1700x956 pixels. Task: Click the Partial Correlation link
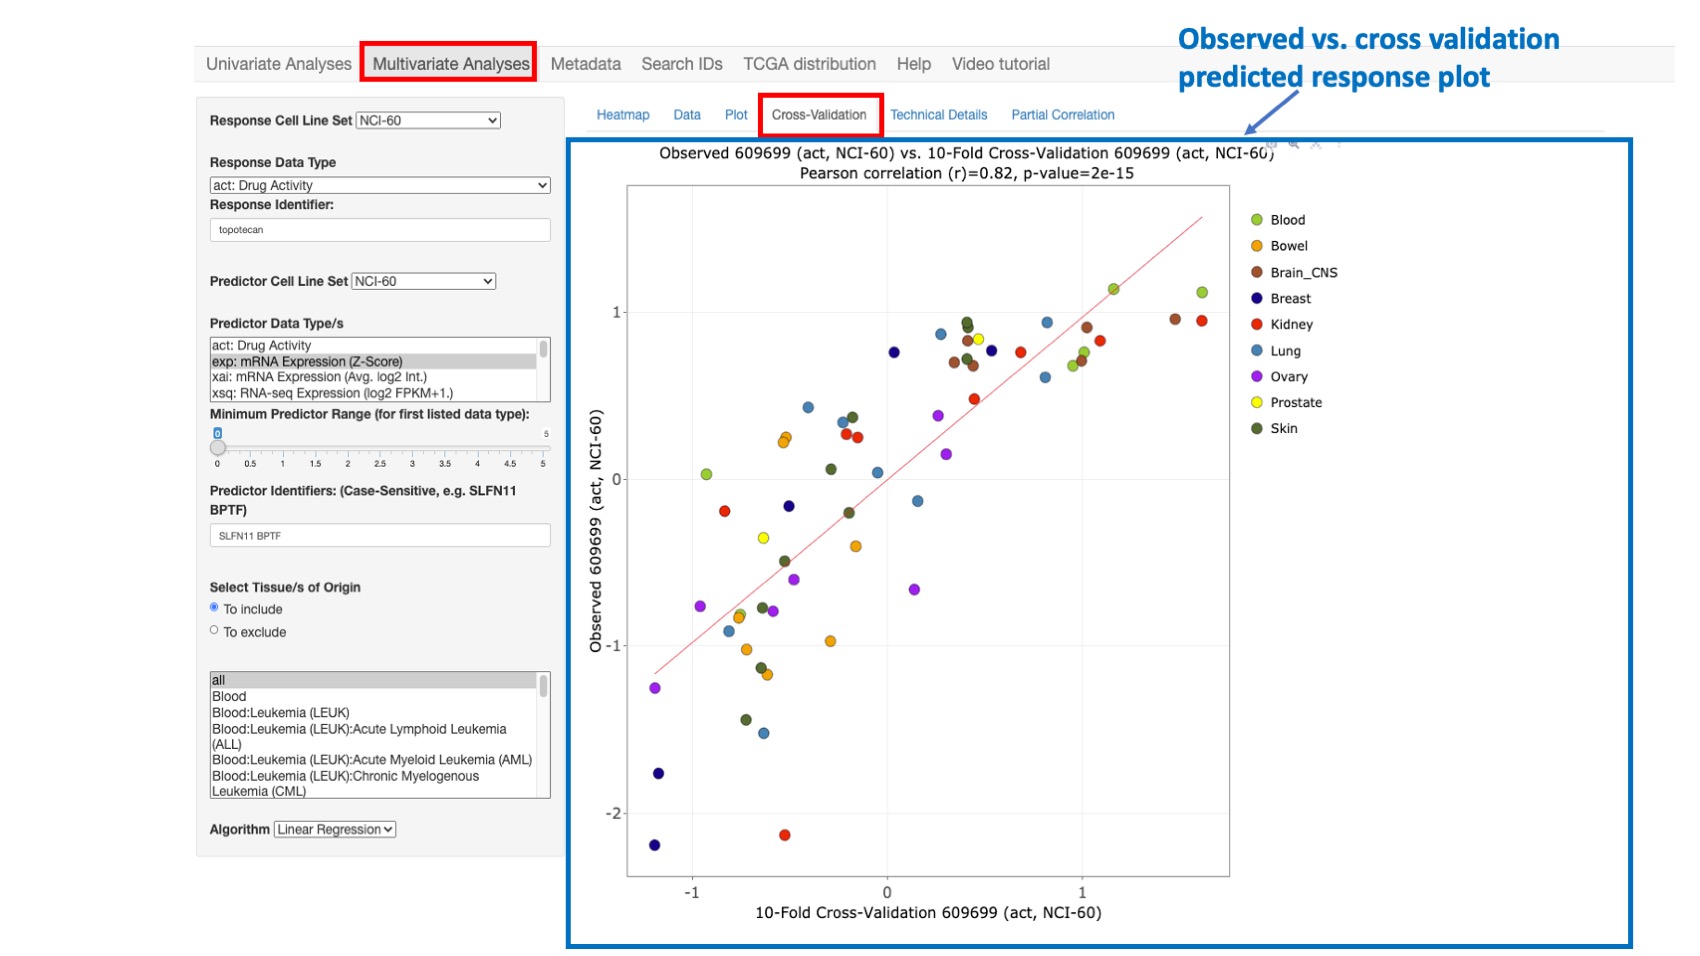[x=1062, y=114]
